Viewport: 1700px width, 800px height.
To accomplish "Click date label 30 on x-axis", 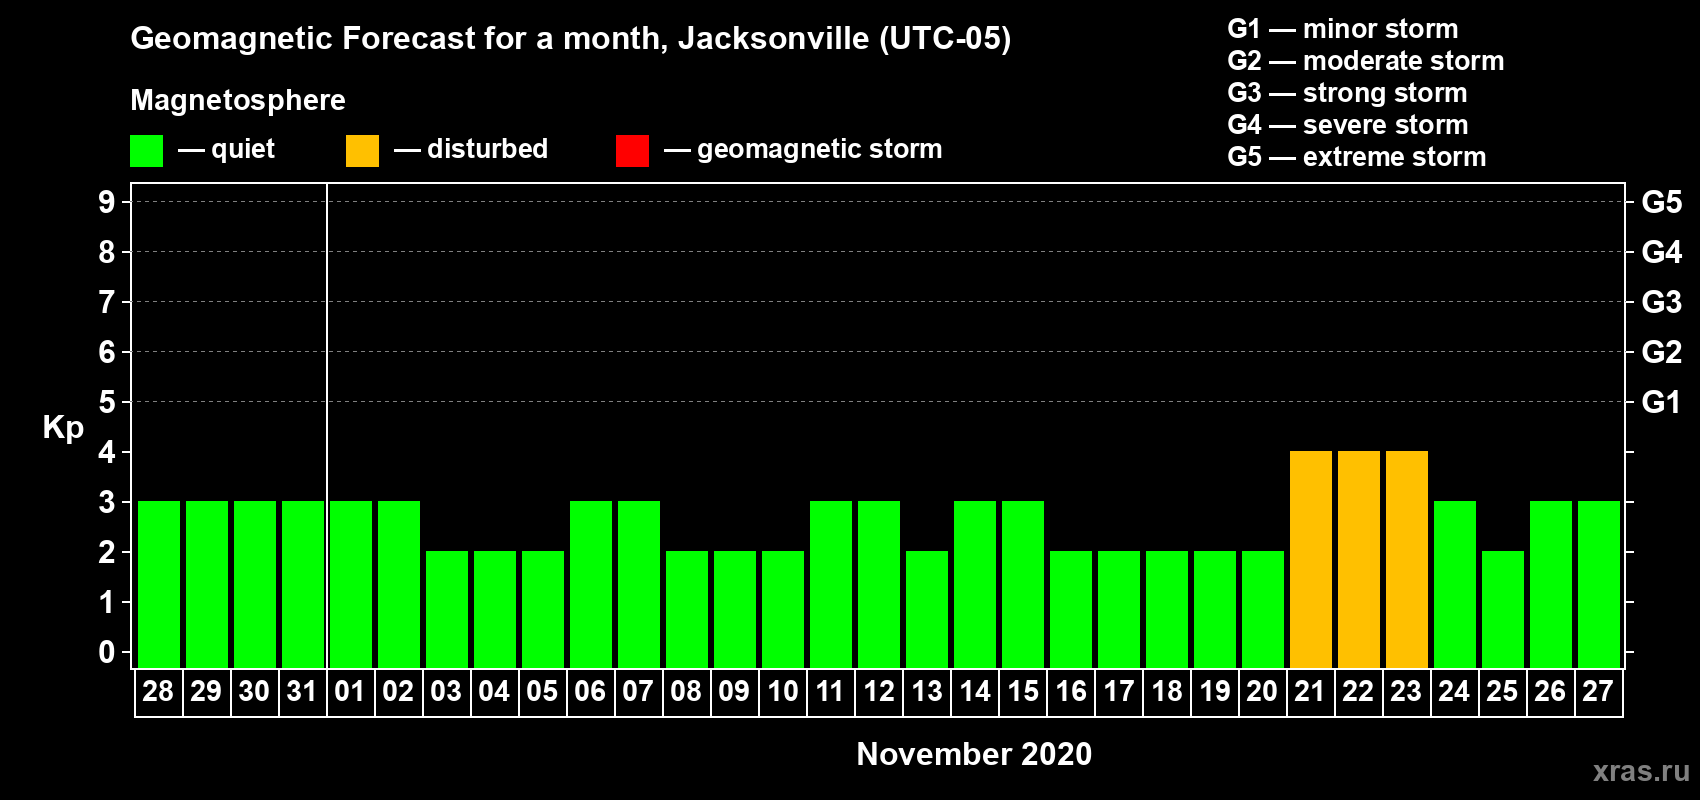I will (254, 691).
